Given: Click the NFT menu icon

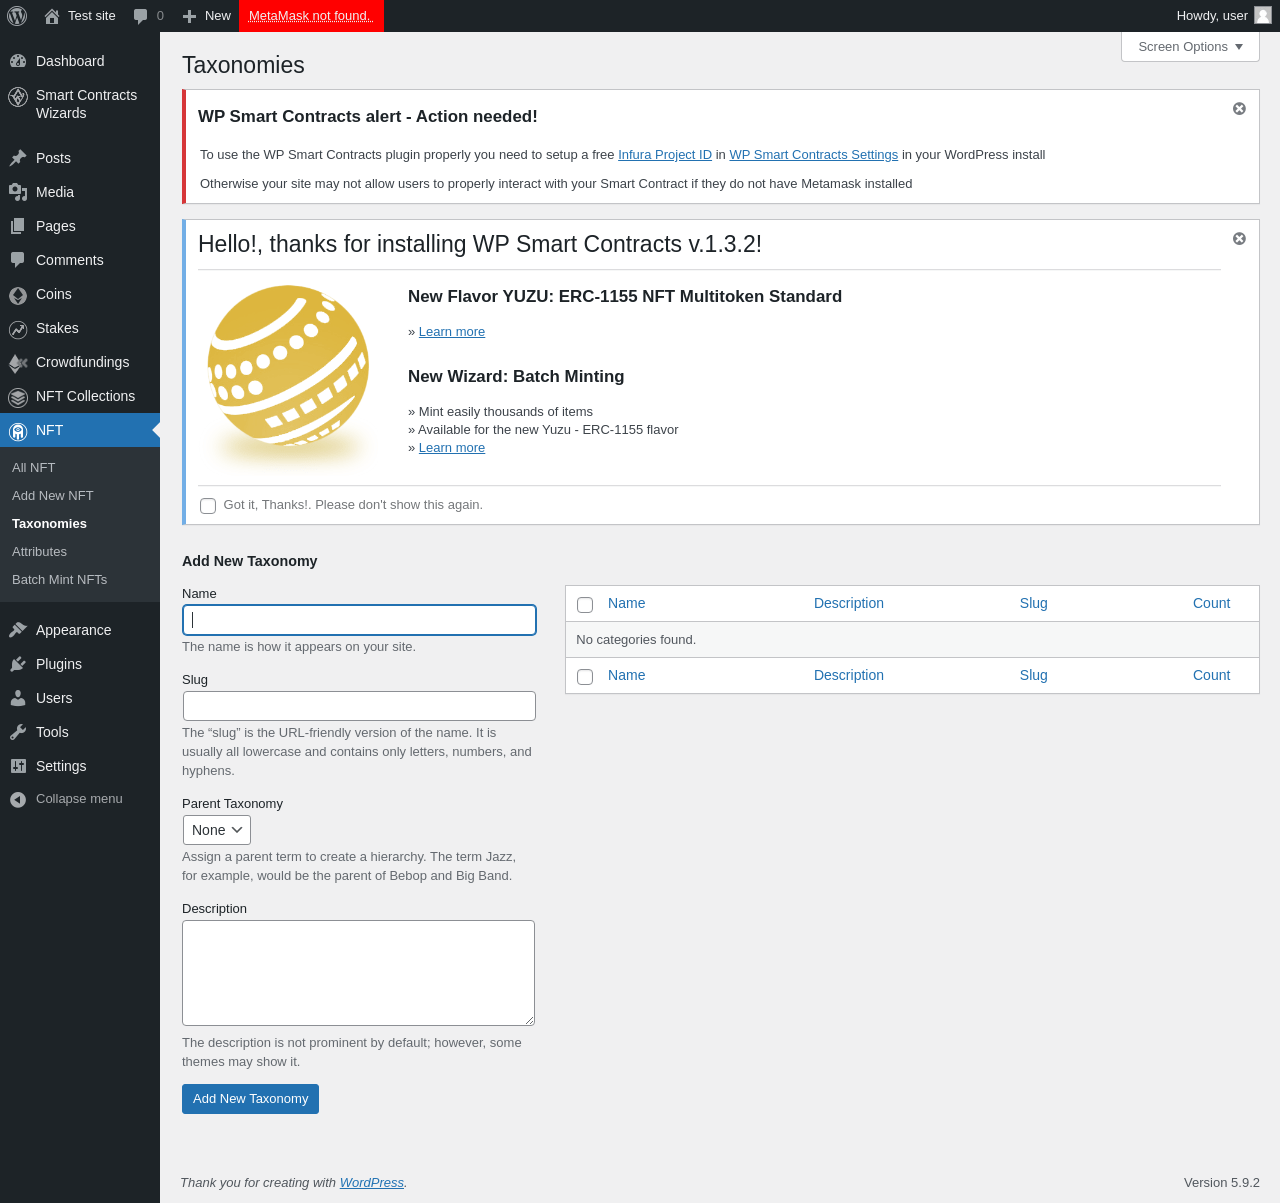Looking at the screenshot, I should coord(18,431).
